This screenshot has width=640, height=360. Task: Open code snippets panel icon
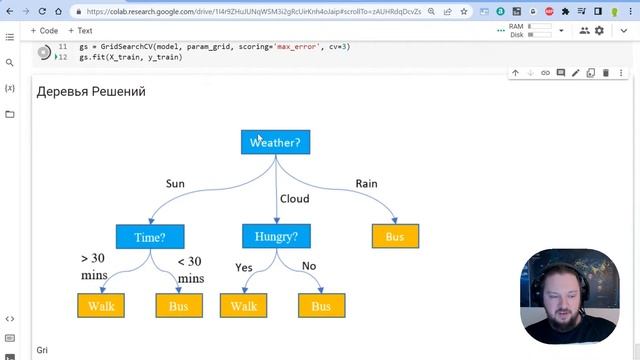coord(10,318)
